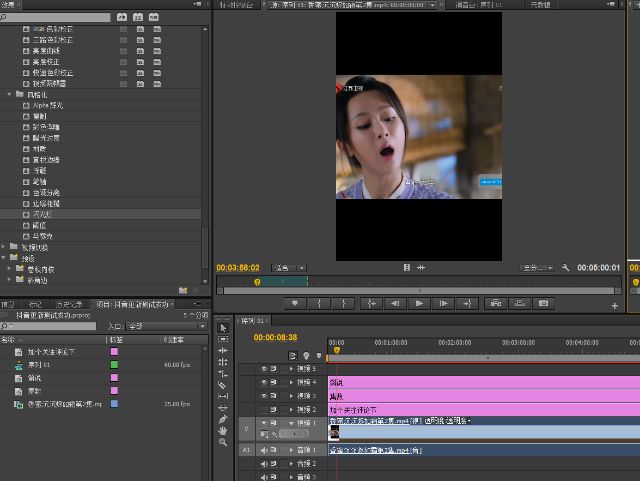Switch to the 特效控制台 tab
Screen dimensions: 640x481
click(x=236, y=5)
